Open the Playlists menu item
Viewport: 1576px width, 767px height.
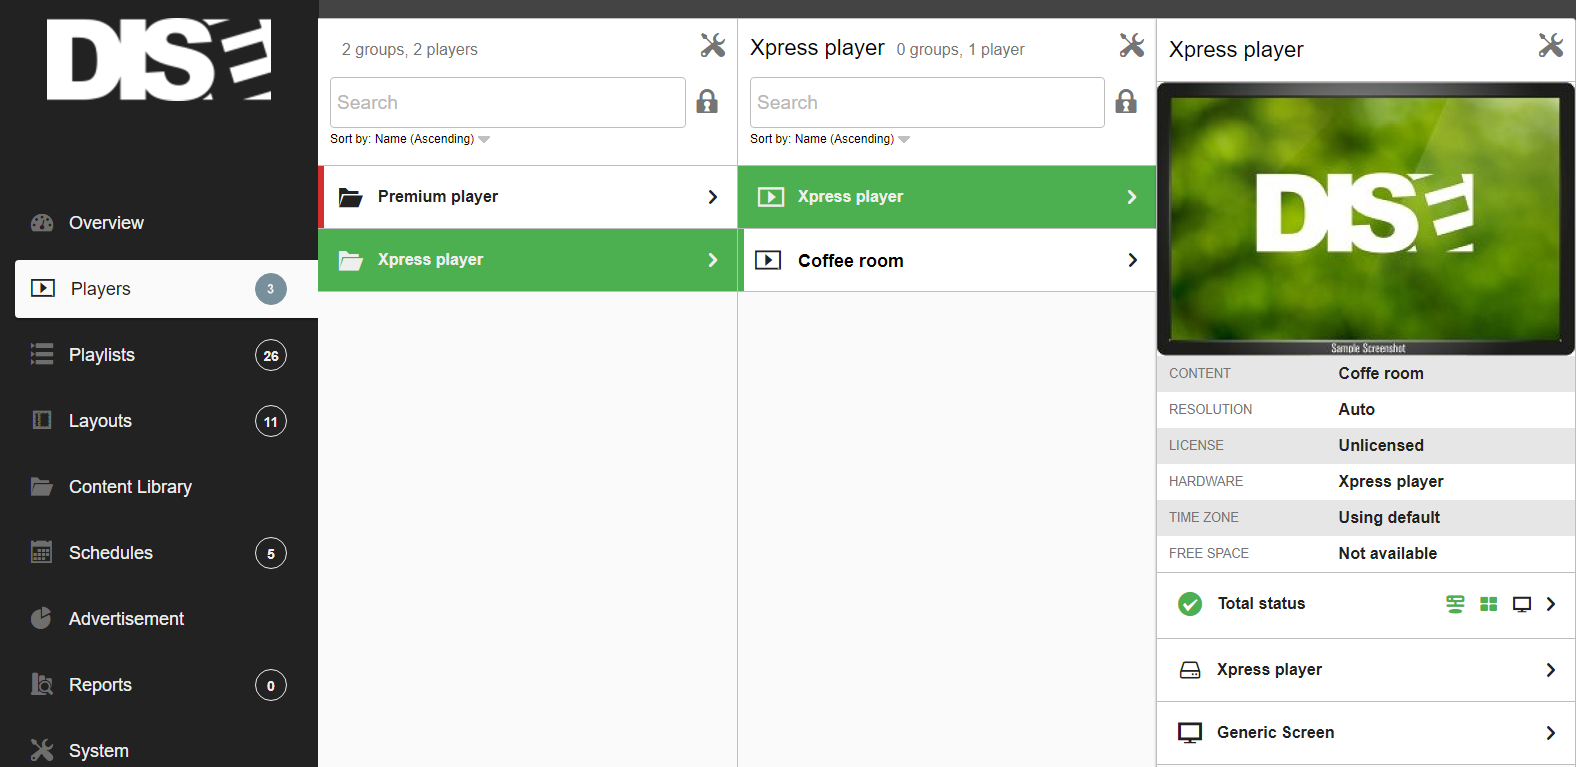click(x=159, y=355)
